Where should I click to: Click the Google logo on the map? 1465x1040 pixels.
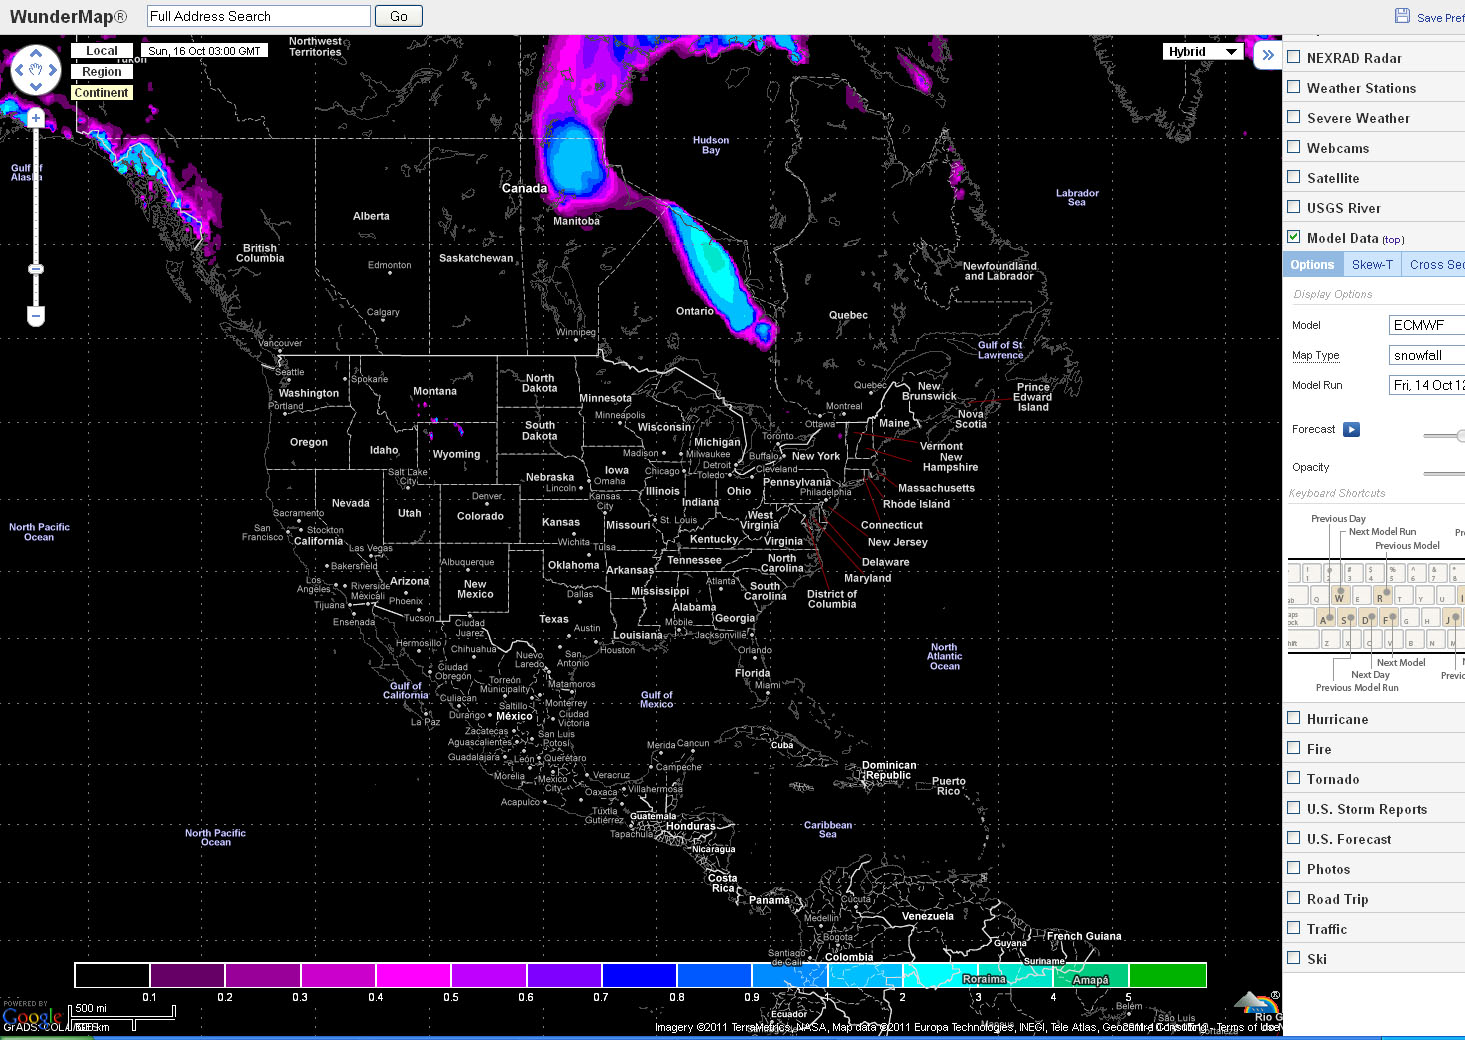pyautogui.click(x=32, y=1018)
